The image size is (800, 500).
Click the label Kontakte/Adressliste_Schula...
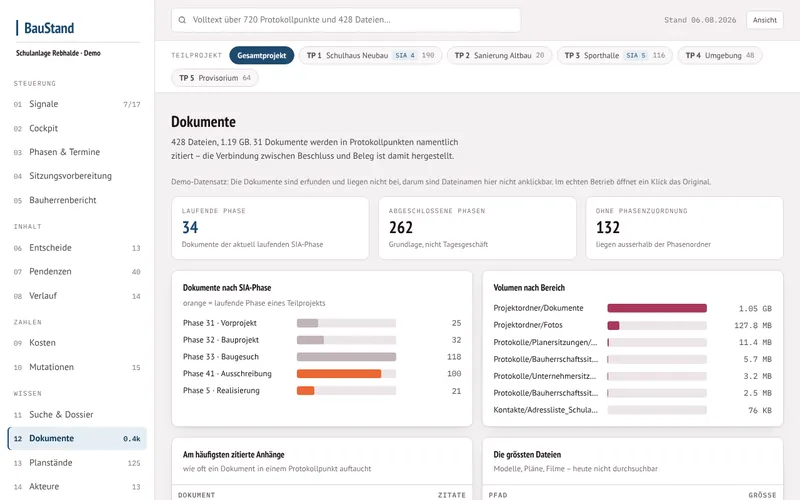[545, 410]
